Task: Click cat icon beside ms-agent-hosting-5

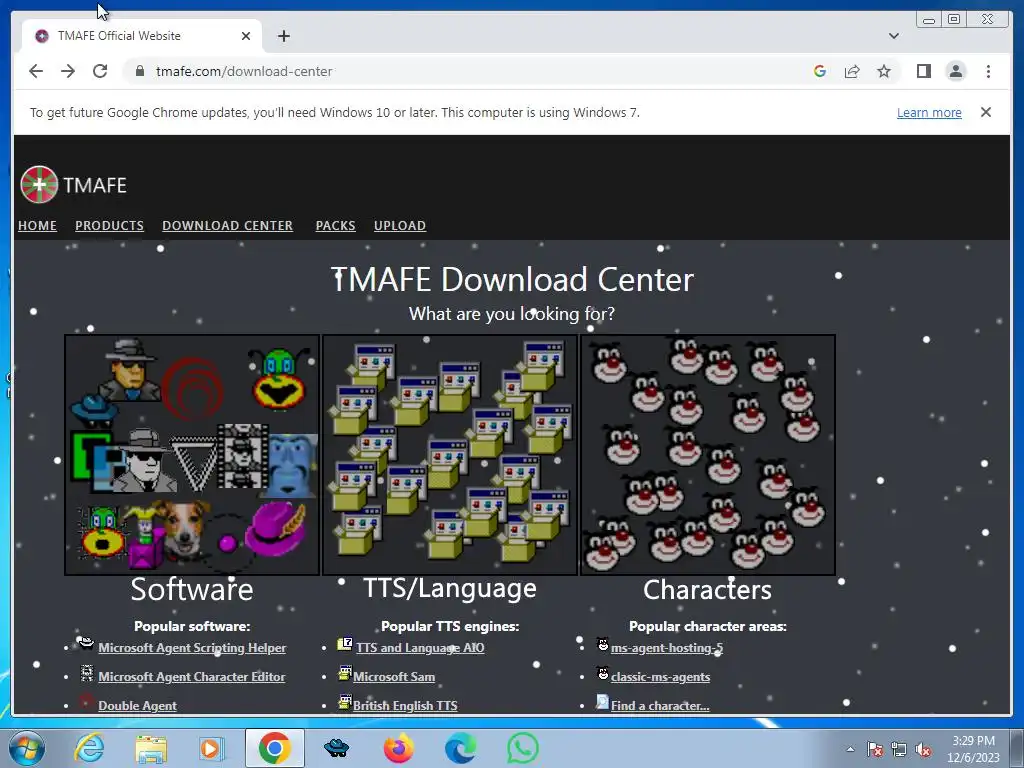Action: coord(603,645)
